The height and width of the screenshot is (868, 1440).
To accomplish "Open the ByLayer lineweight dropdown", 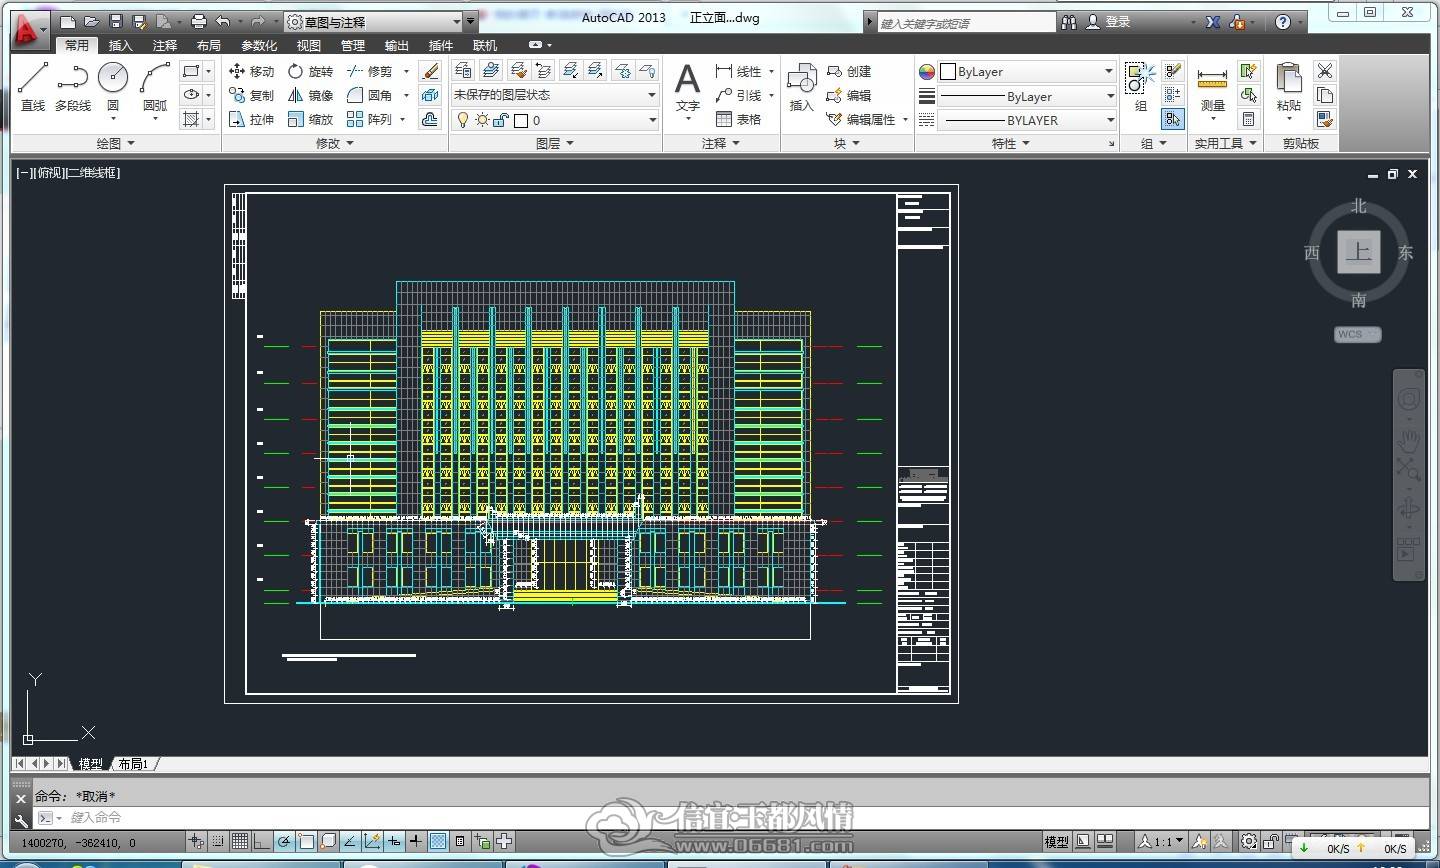I will point(1029,96).
